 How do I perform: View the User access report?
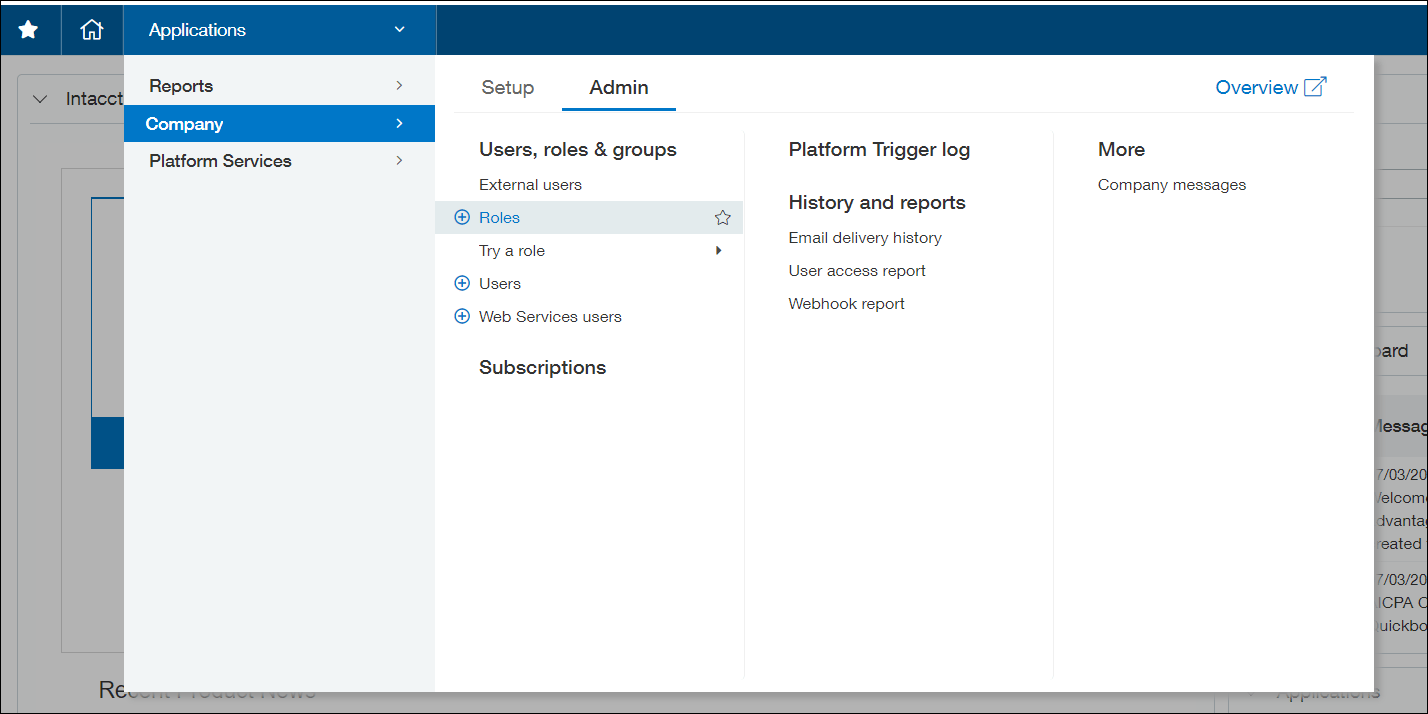pyautogui.click(x=857, y=270)
